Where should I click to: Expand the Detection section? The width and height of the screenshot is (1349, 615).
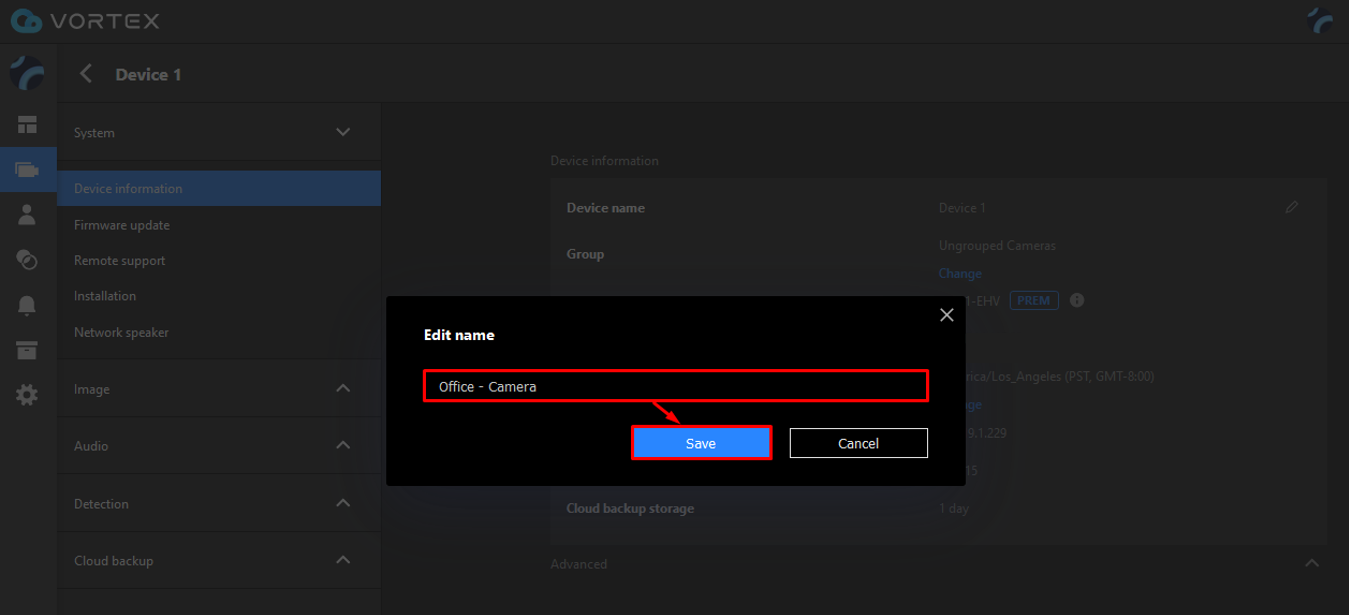tap(343, 504)
